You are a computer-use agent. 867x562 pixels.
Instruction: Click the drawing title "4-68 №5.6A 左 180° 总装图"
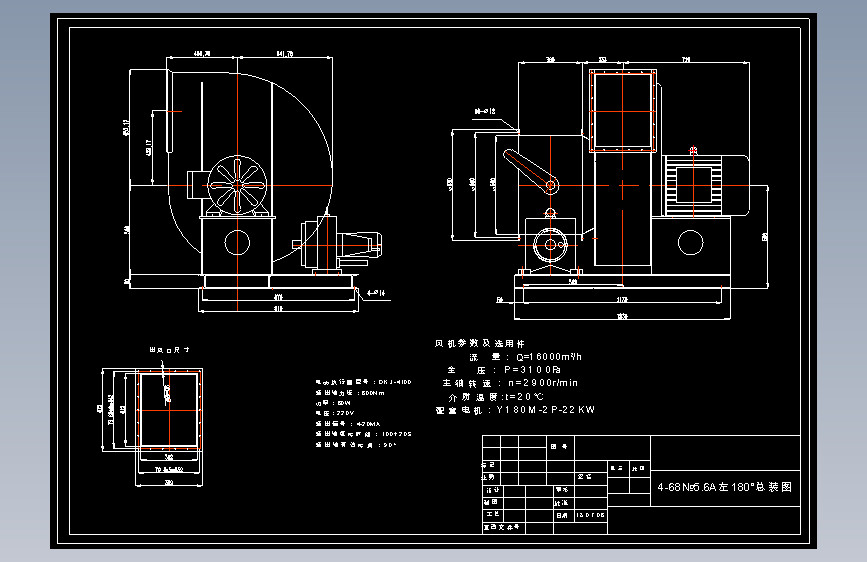click(725, 487)
